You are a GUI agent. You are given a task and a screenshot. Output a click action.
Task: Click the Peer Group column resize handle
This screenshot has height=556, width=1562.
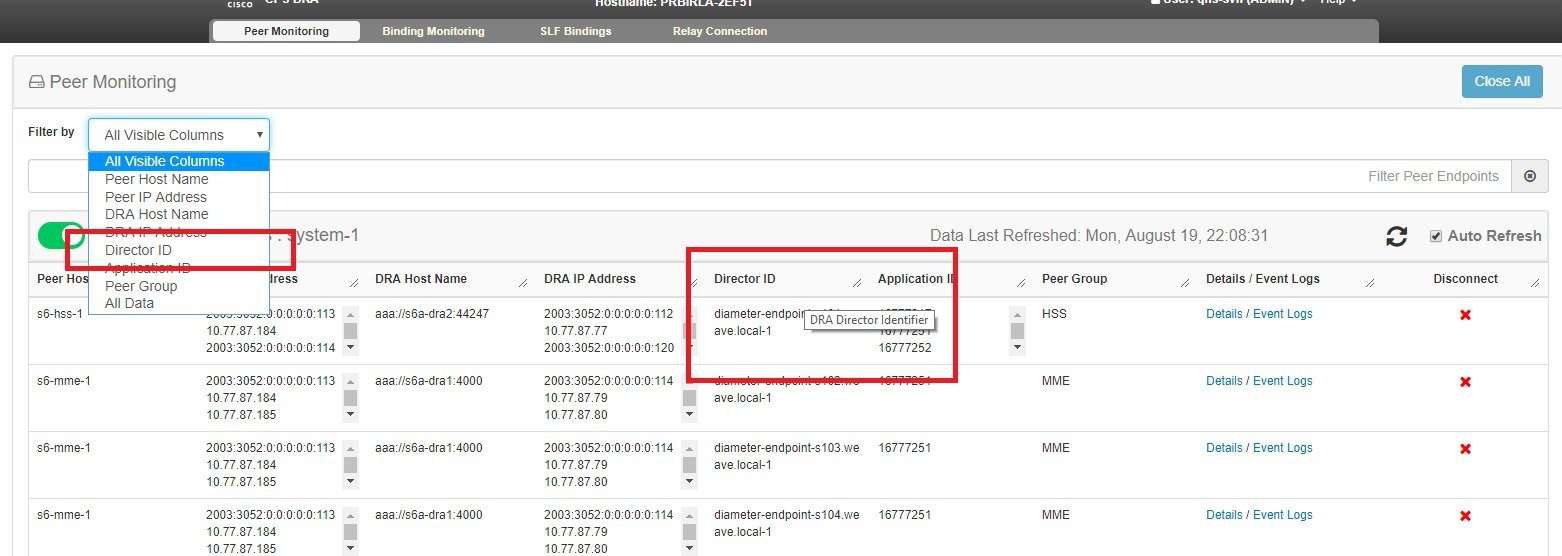point(1184,284)
